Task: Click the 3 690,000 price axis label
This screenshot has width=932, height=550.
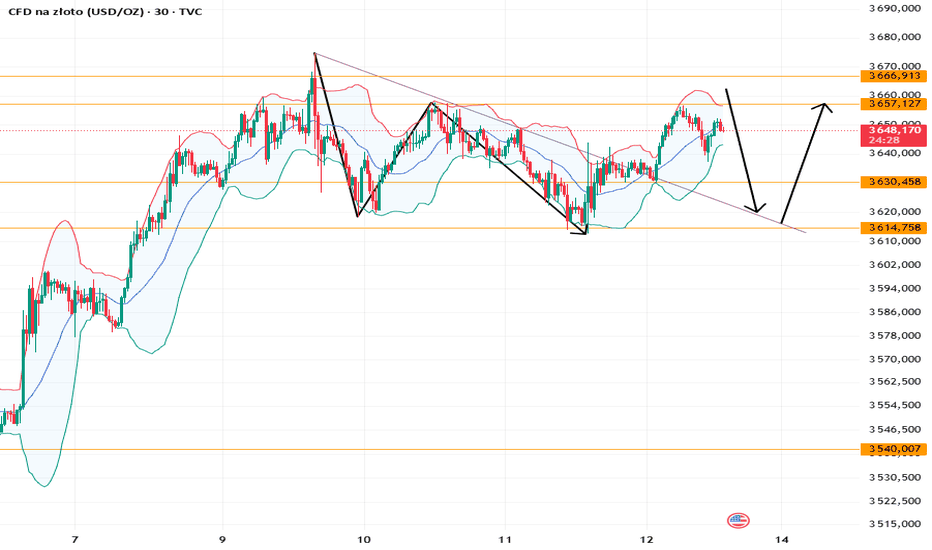Action: pos(895,8)
